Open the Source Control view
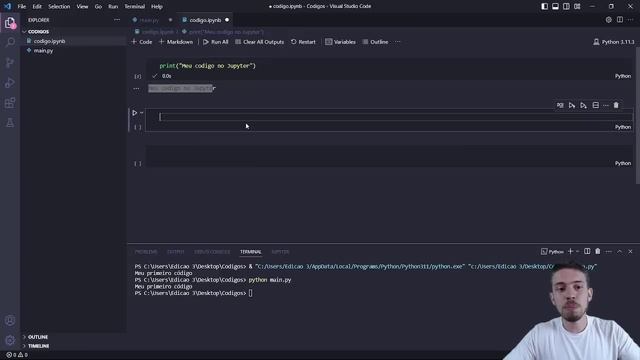 point(10,62)
